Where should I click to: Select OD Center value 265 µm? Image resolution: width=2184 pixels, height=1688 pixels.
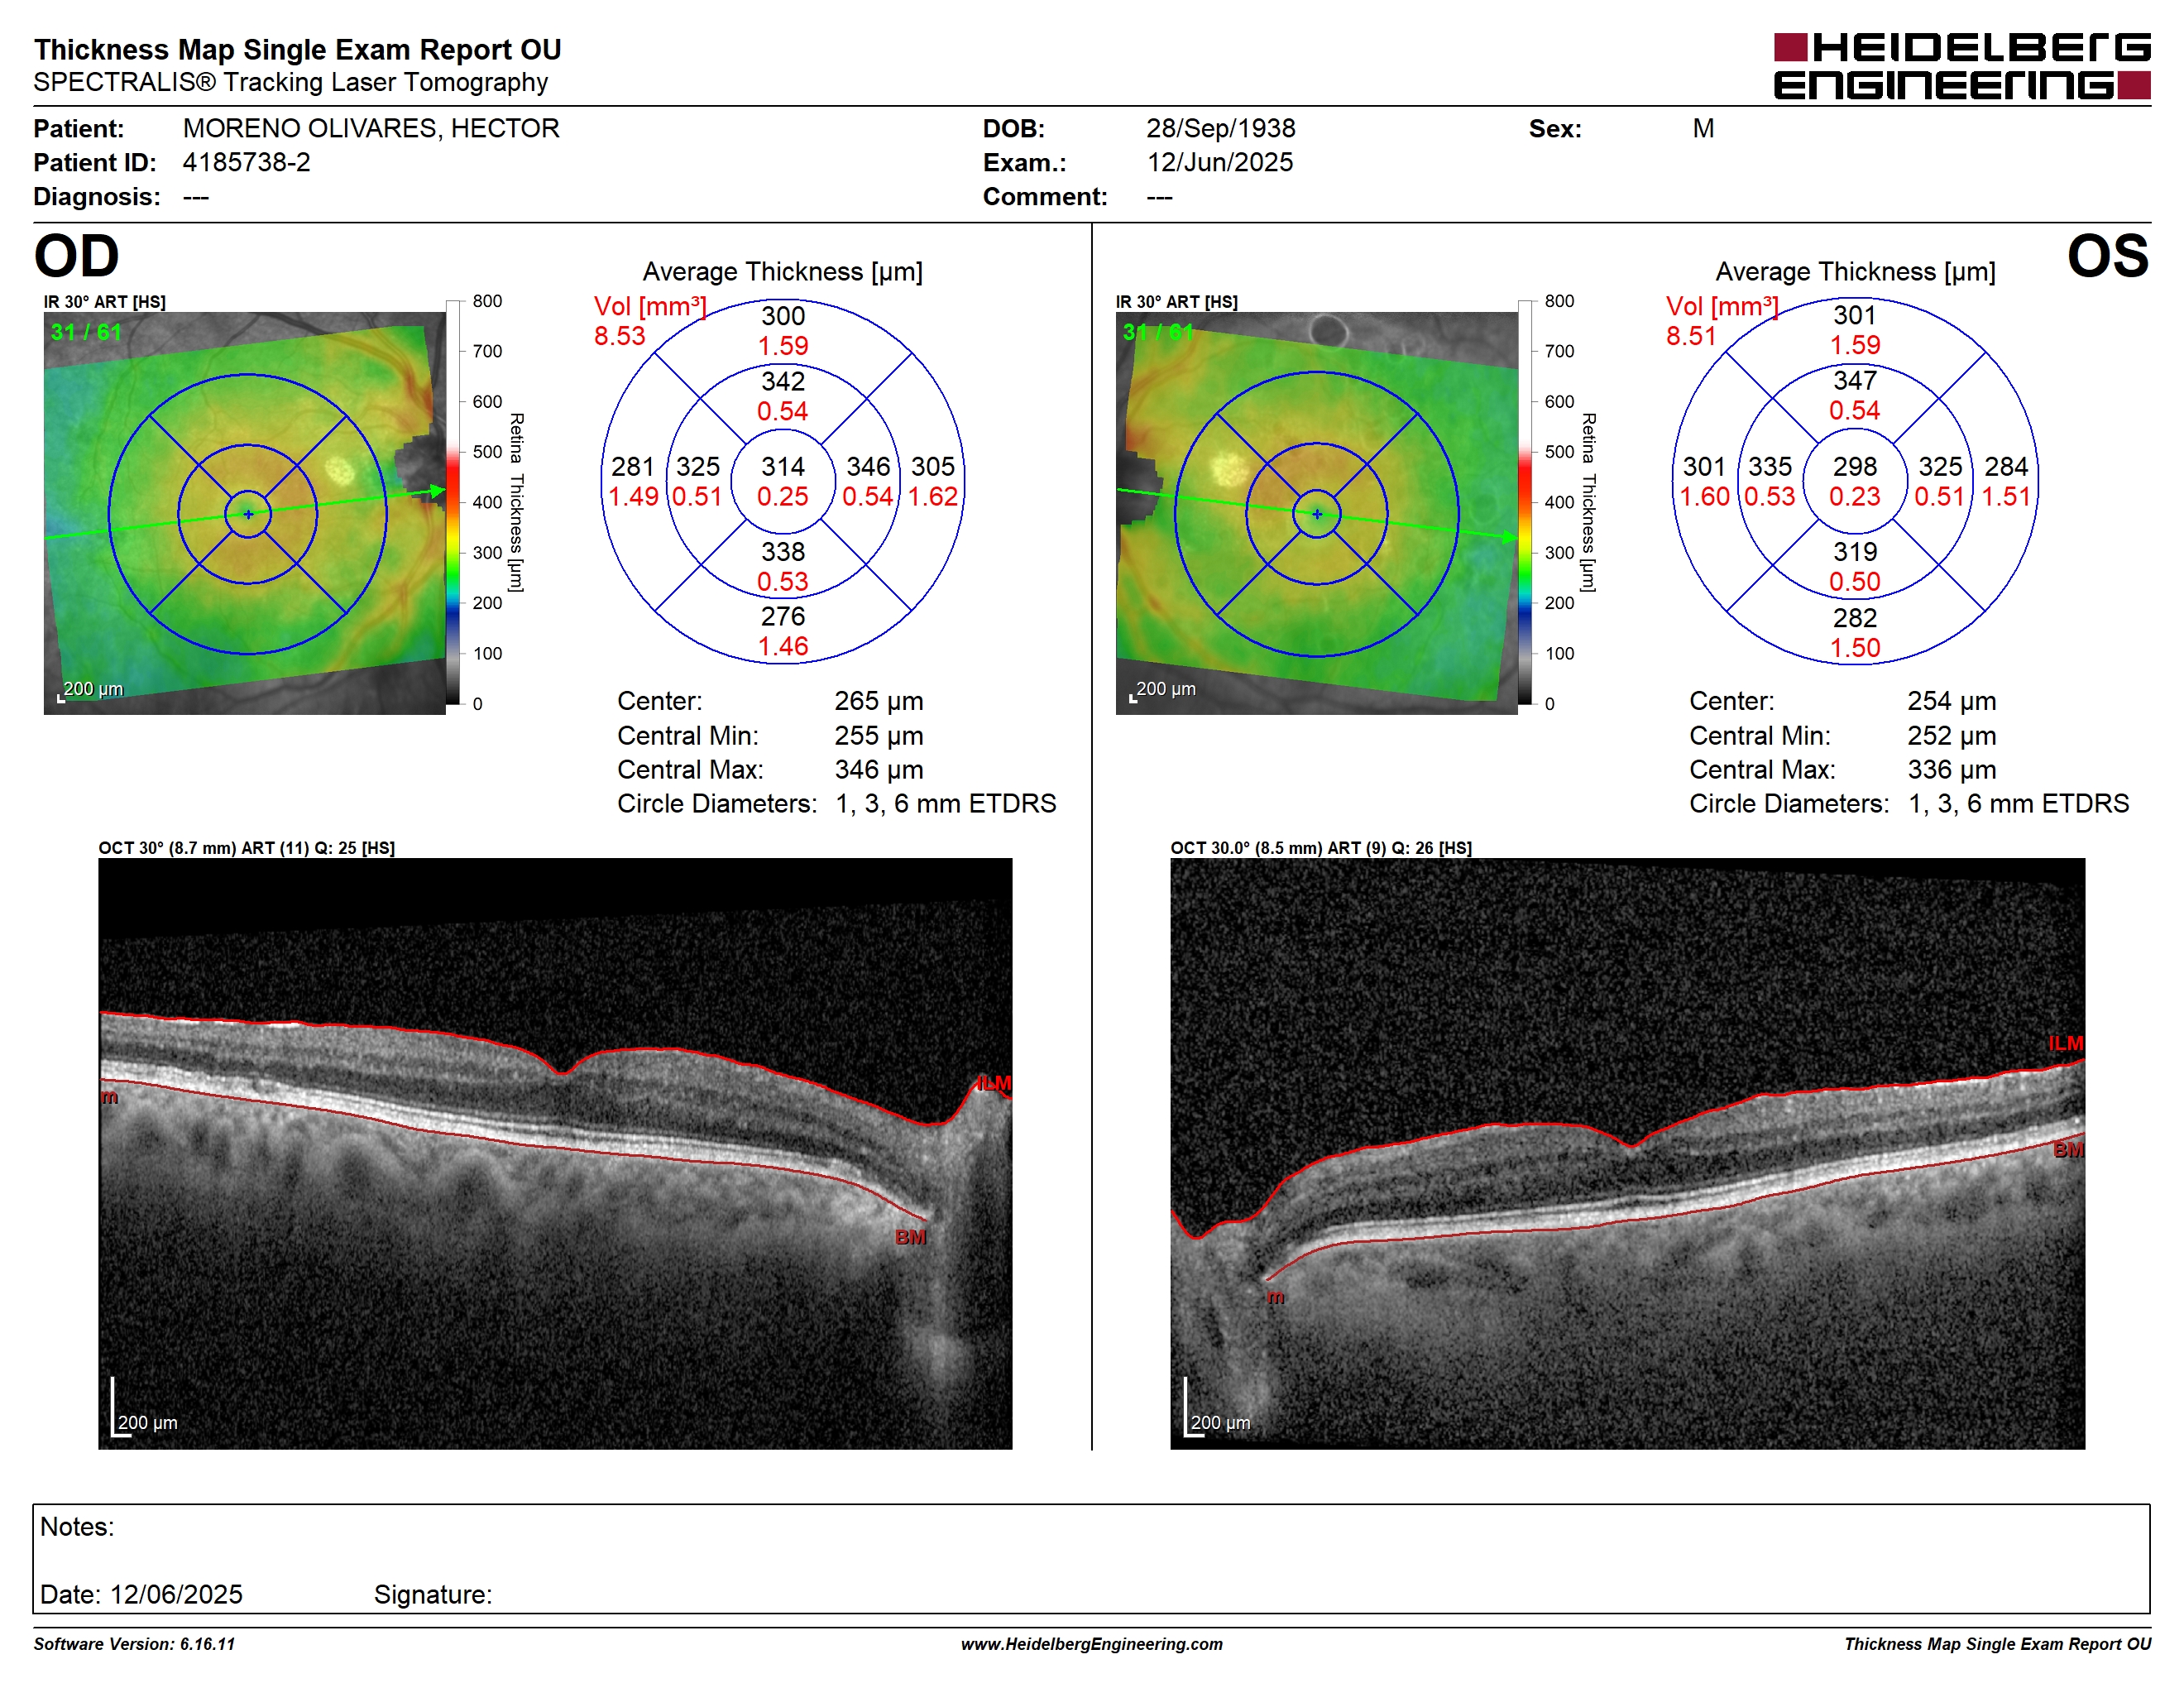[x=878, y=701]
